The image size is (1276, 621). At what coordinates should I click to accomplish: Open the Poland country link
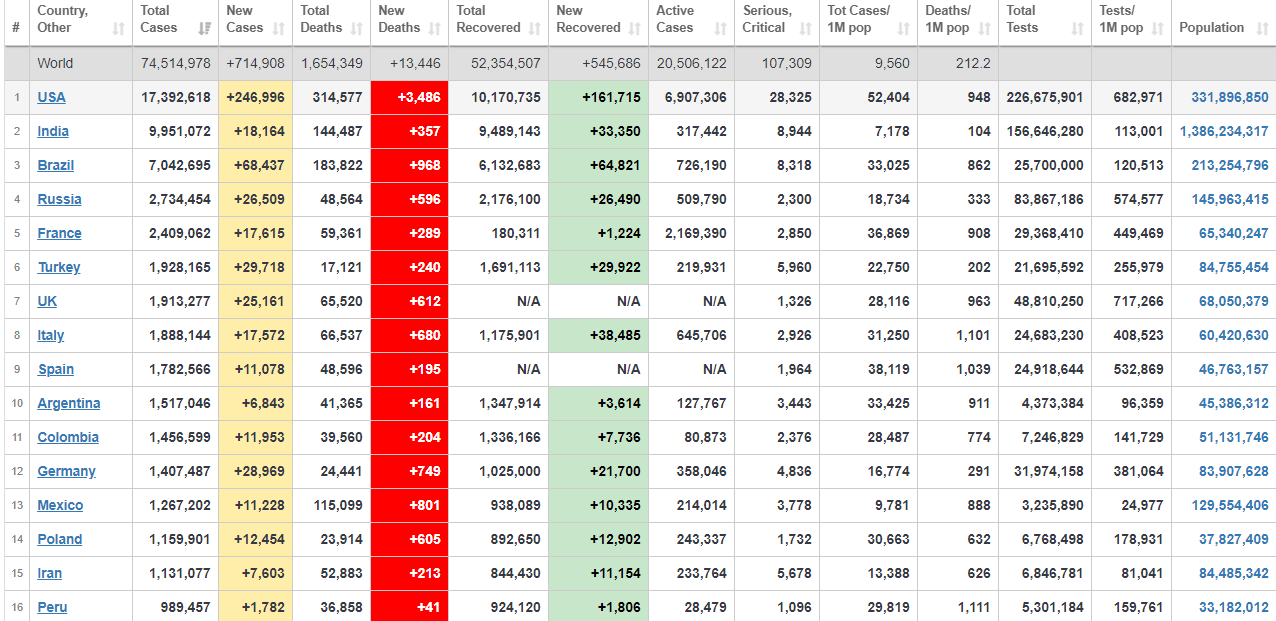tap(60, 539)
